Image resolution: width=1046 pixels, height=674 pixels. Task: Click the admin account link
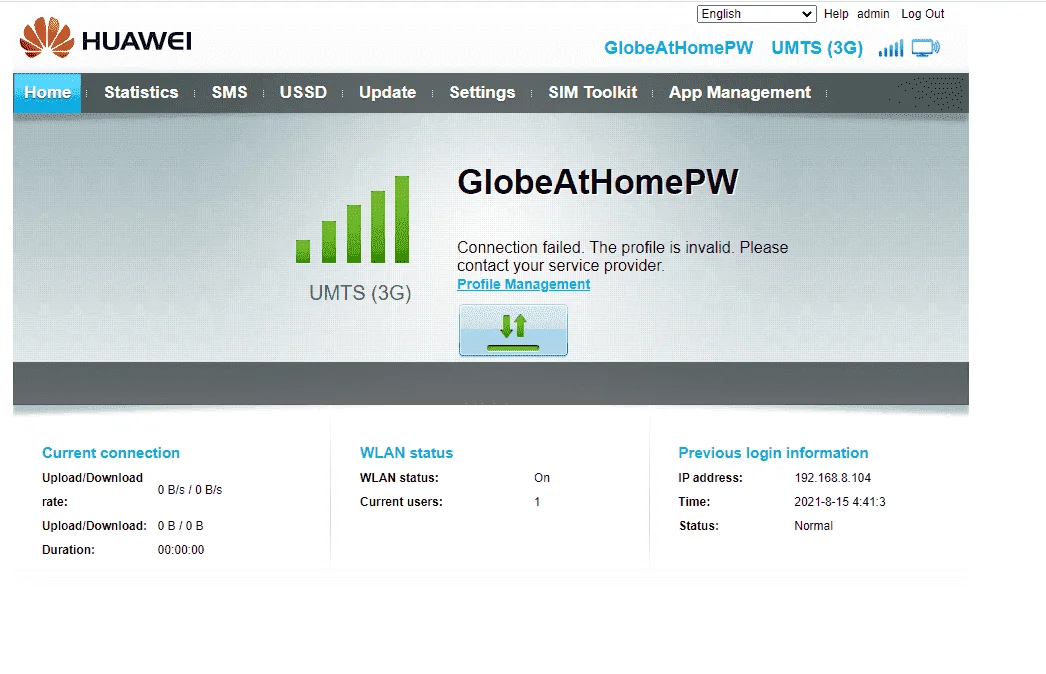(x=873, y=14)
